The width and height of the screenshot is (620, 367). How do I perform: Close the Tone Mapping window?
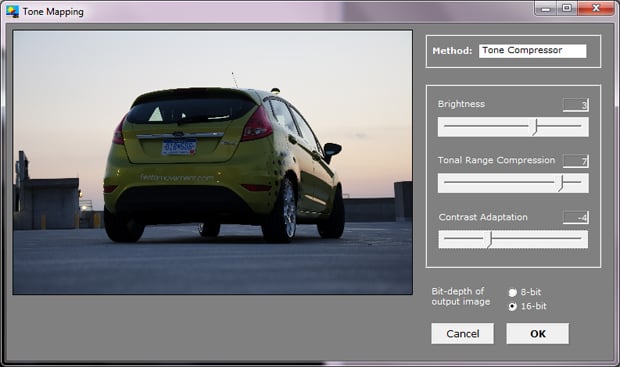[596, 8]
